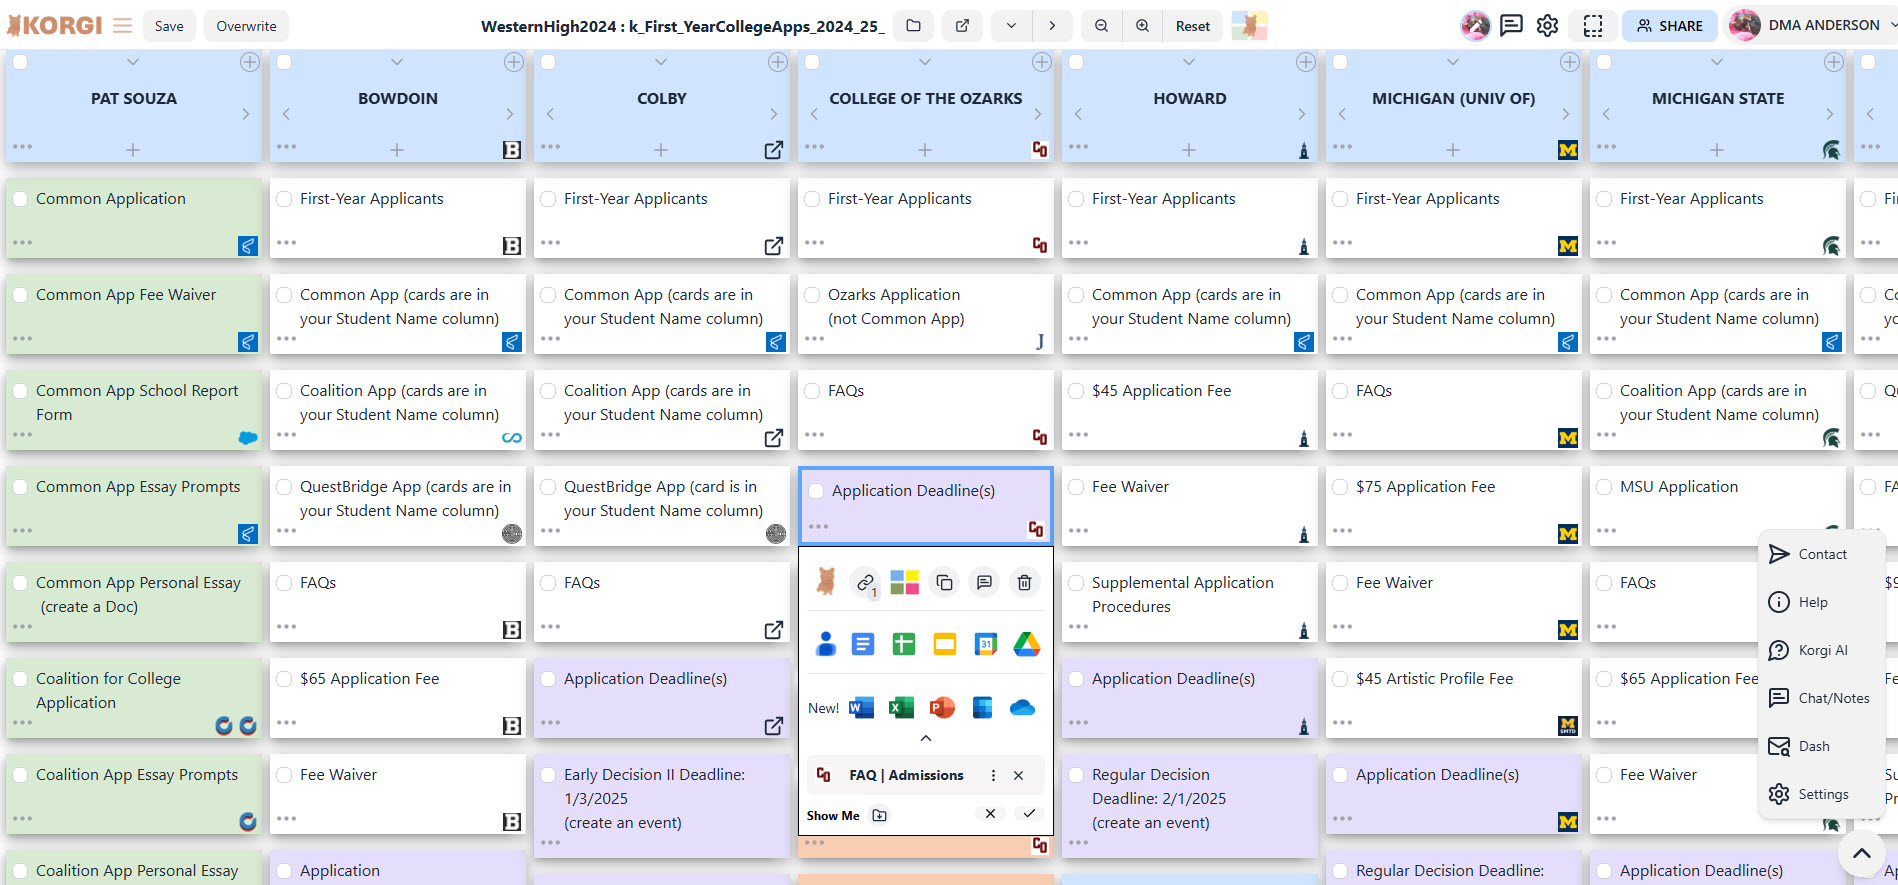Expand the HOWARD column dropdown chevron
Screen dimensions: 1898x885
pos(1189,62)
